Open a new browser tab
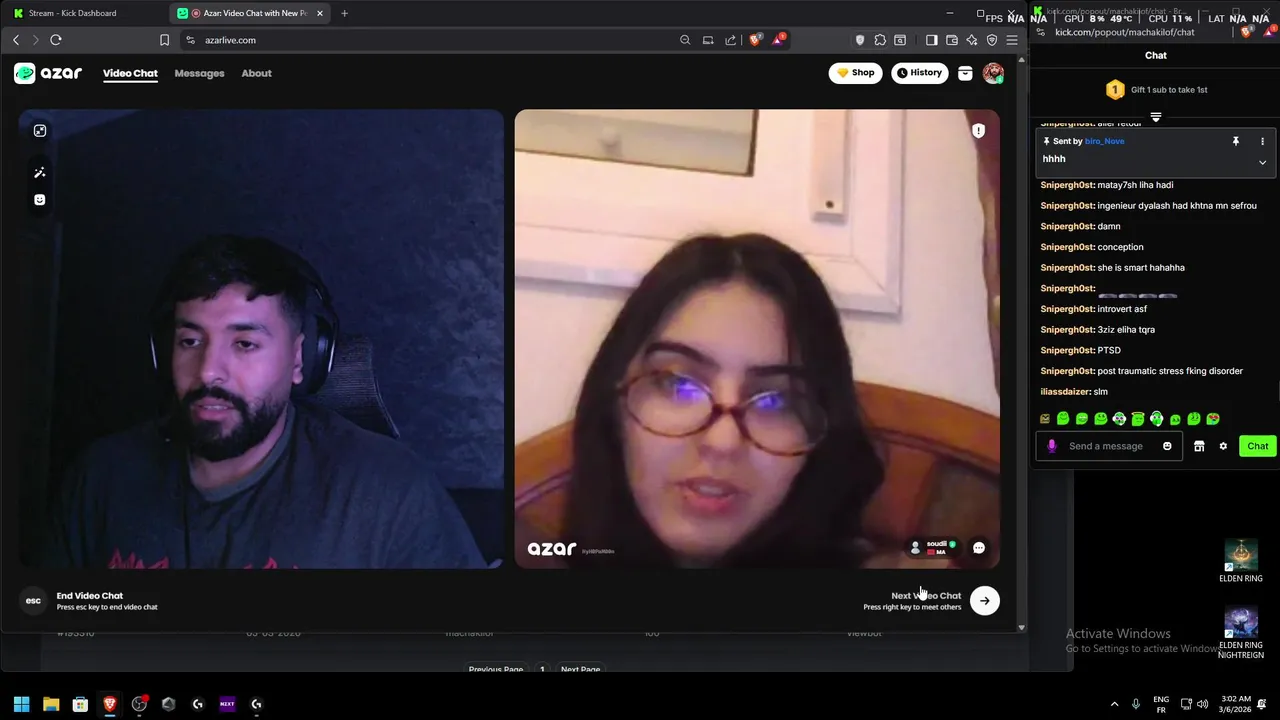The width and height of the screenshot is (1280, 720). click(344, 13)
